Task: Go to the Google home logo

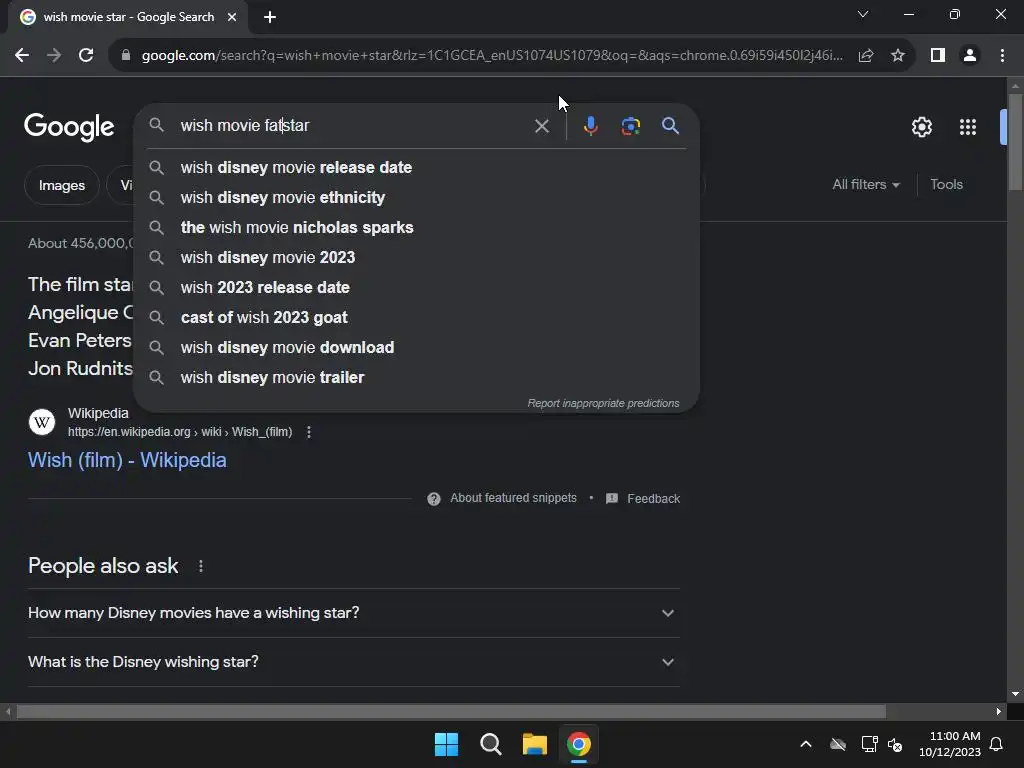Action: [x=69, y=127]
